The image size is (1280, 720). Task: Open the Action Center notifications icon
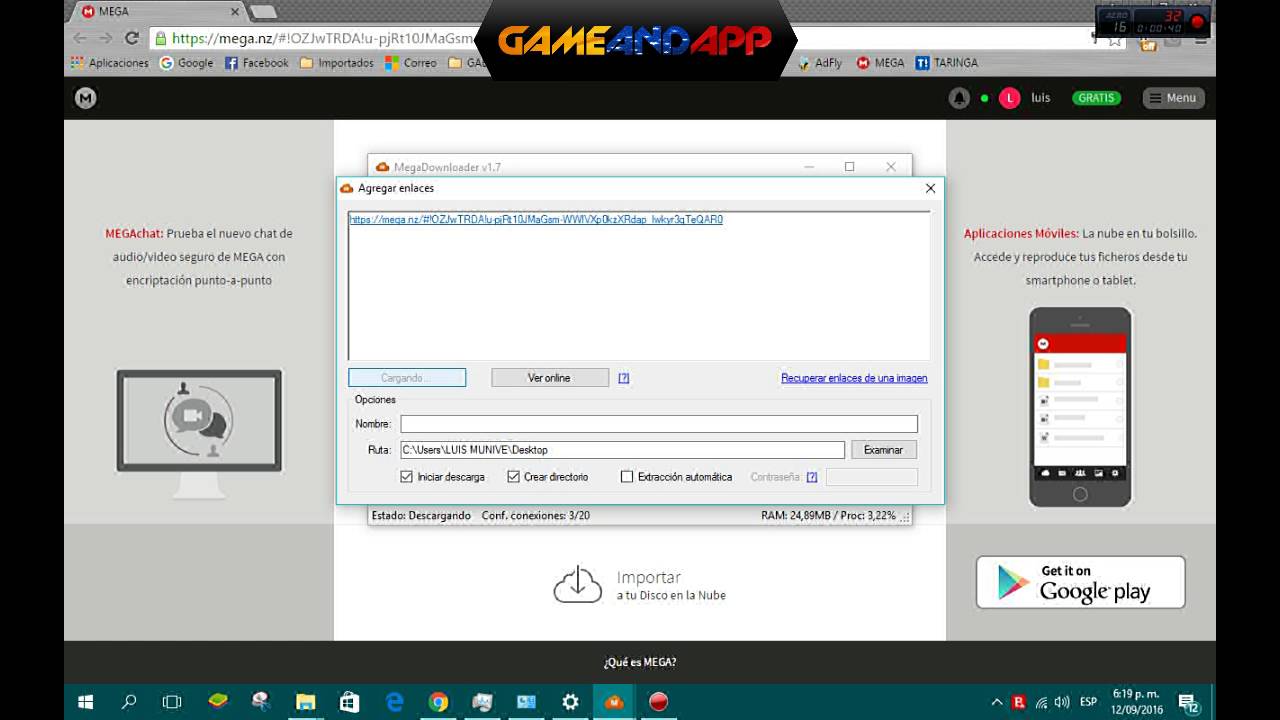[x=1188, y=703]
